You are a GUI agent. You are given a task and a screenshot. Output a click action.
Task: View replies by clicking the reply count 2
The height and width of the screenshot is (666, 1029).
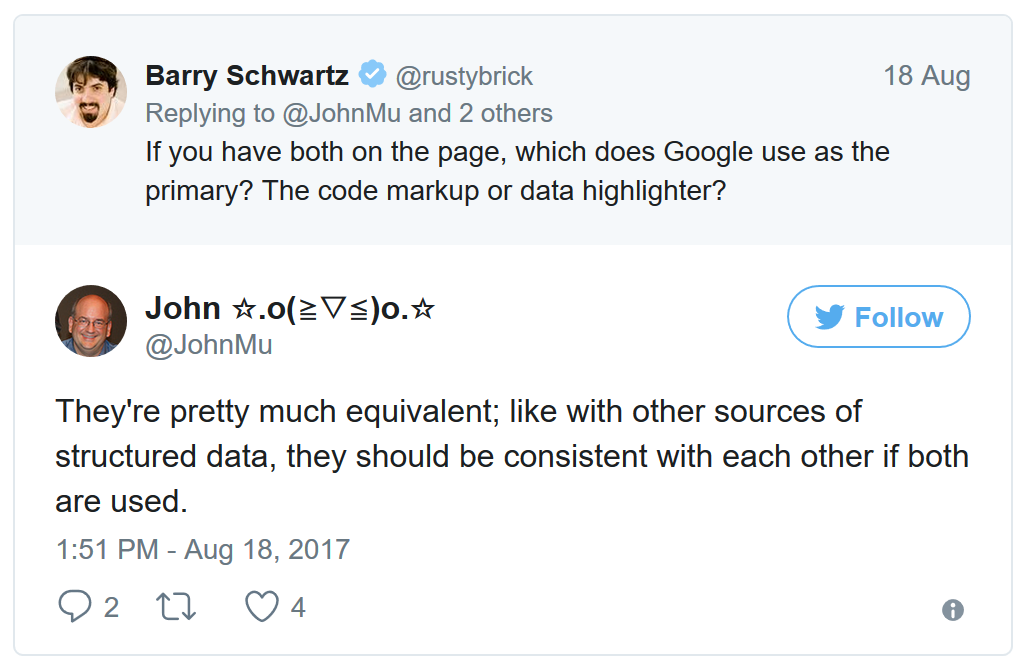click(111, 606)
